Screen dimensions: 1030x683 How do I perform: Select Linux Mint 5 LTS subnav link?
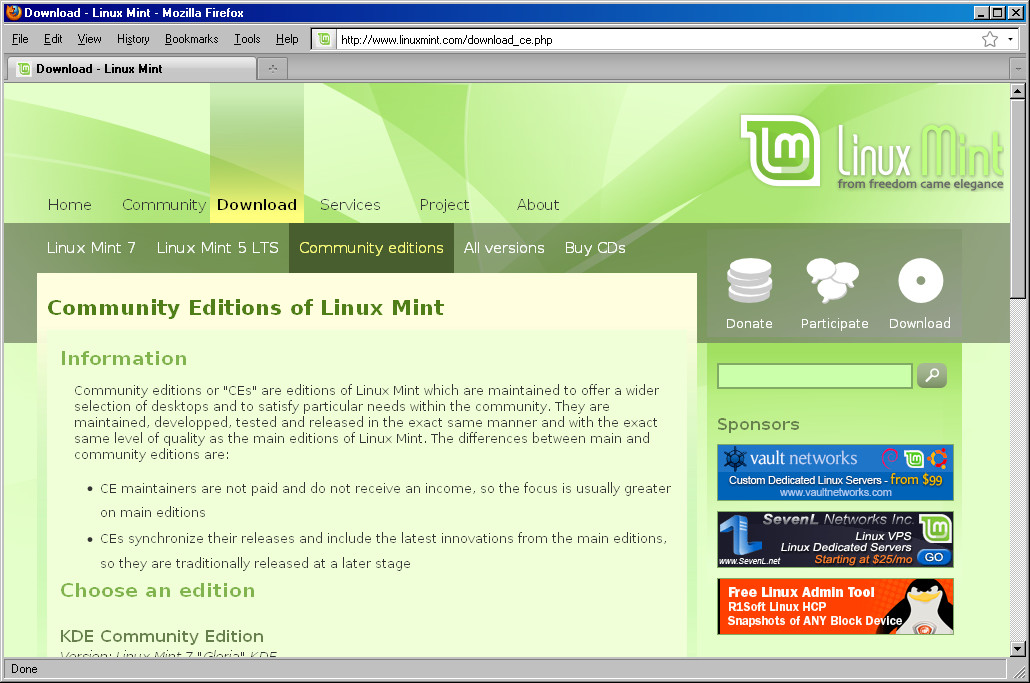(217, 248)
